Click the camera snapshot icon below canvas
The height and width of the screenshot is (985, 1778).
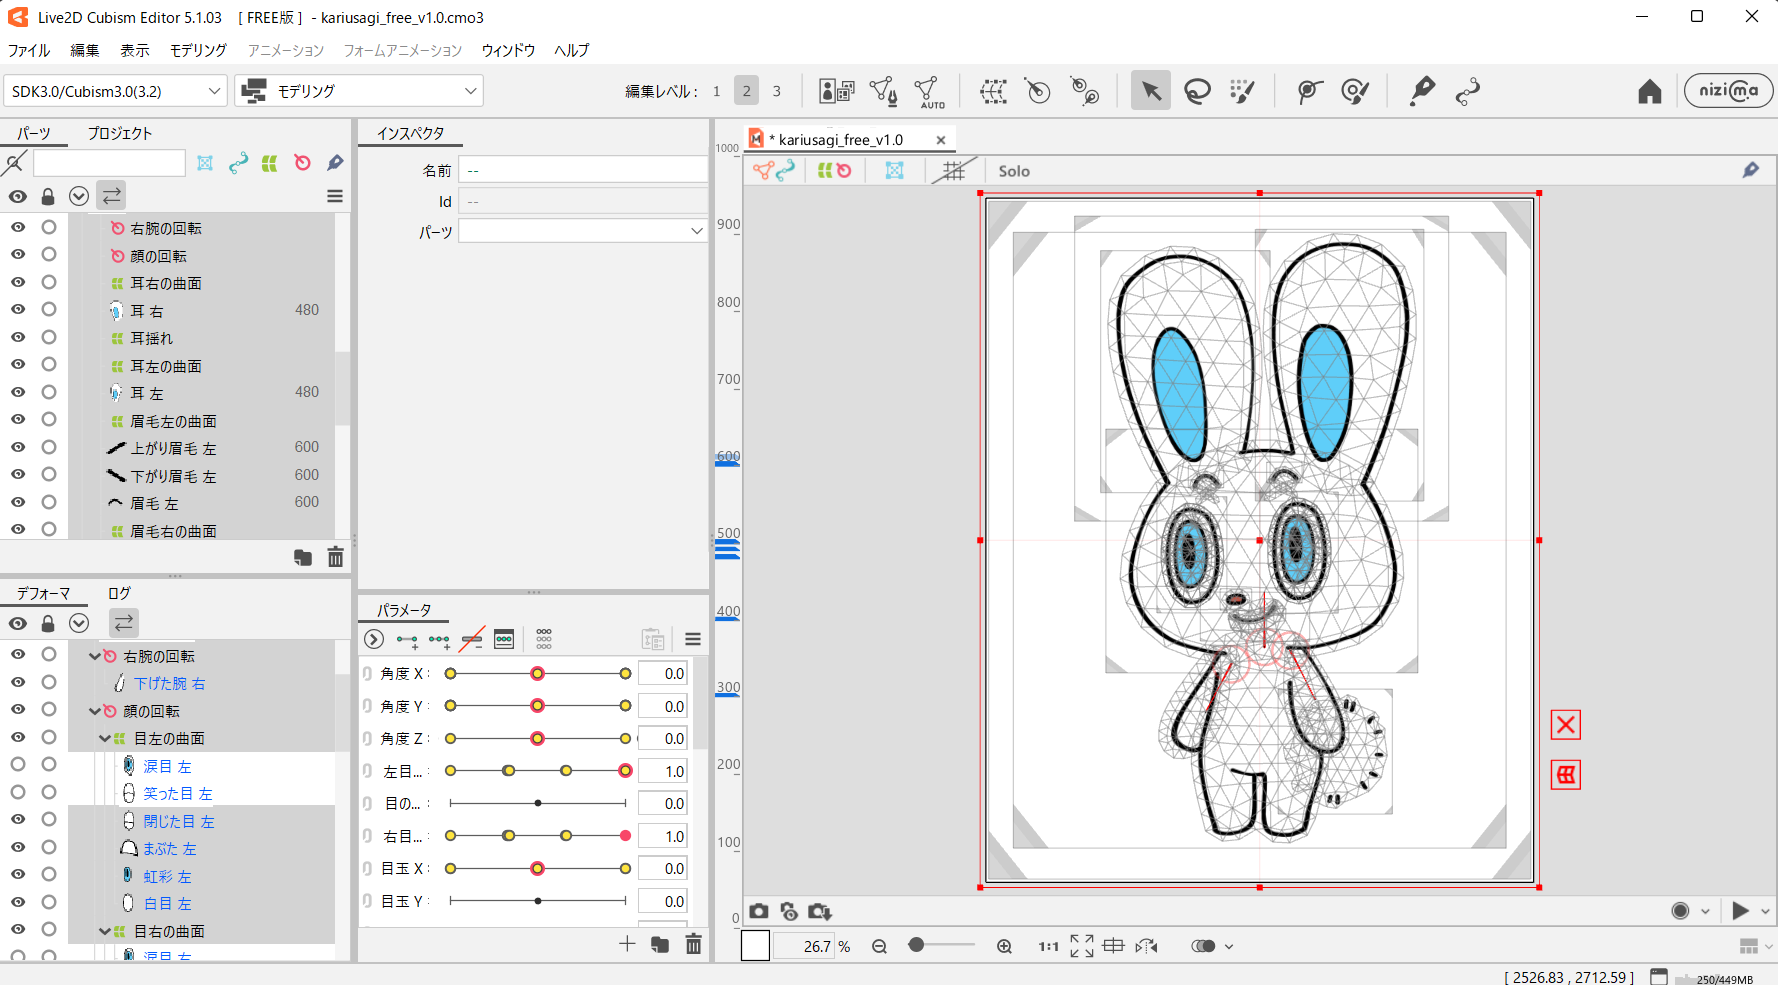[x=759, y=911]
